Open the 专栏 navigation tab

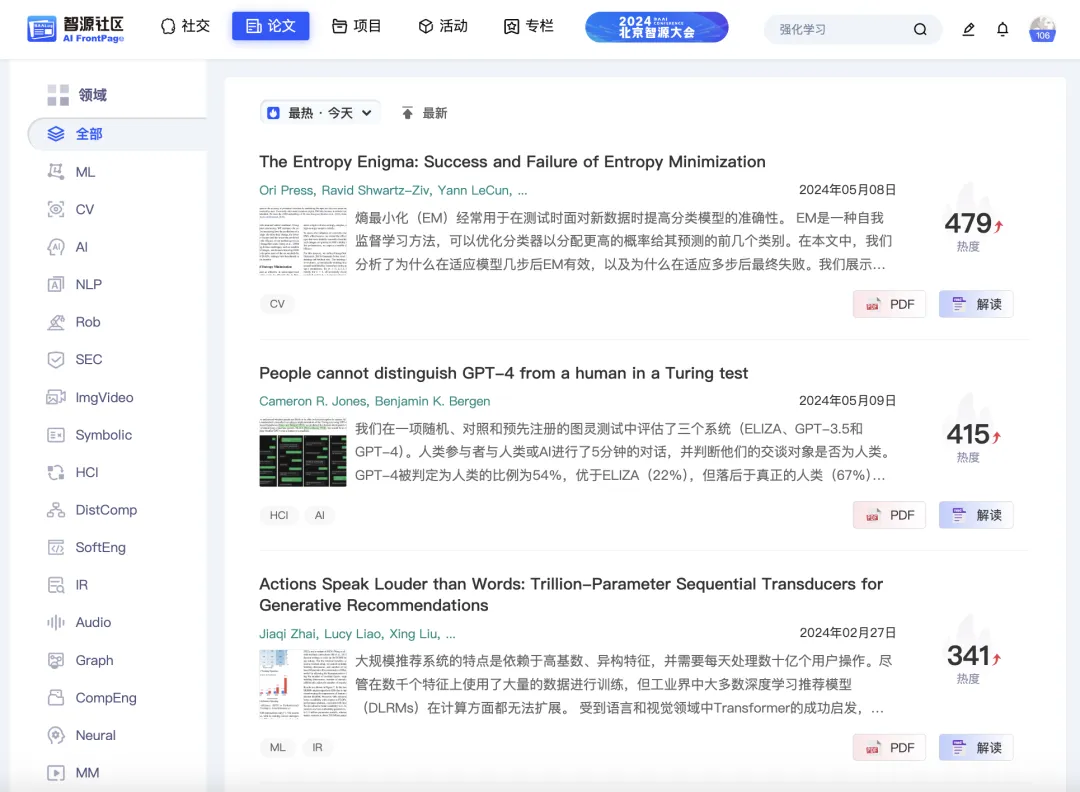point(529,26)
